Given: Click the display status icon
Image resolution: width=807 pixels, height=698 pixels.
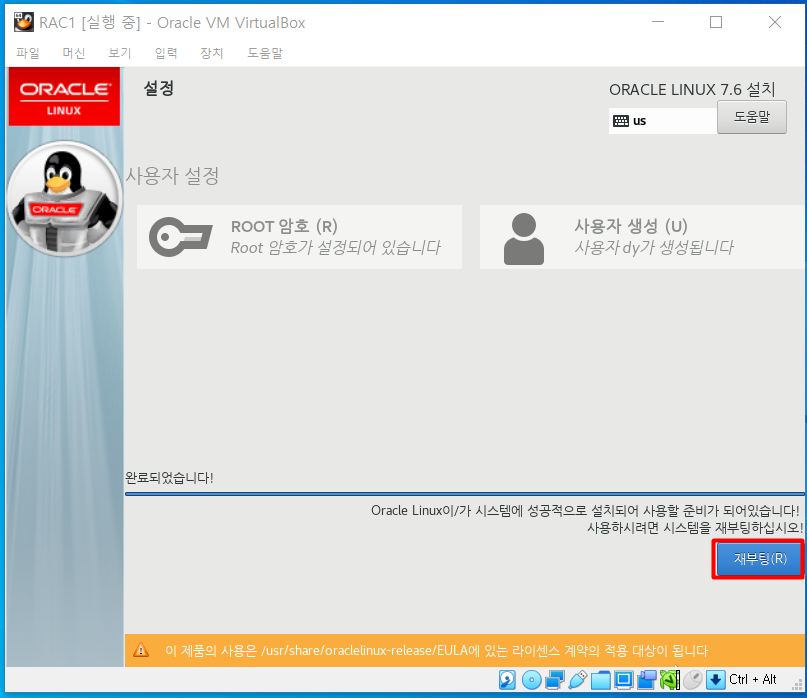Looking at the screenshot, I should [623, 679].
